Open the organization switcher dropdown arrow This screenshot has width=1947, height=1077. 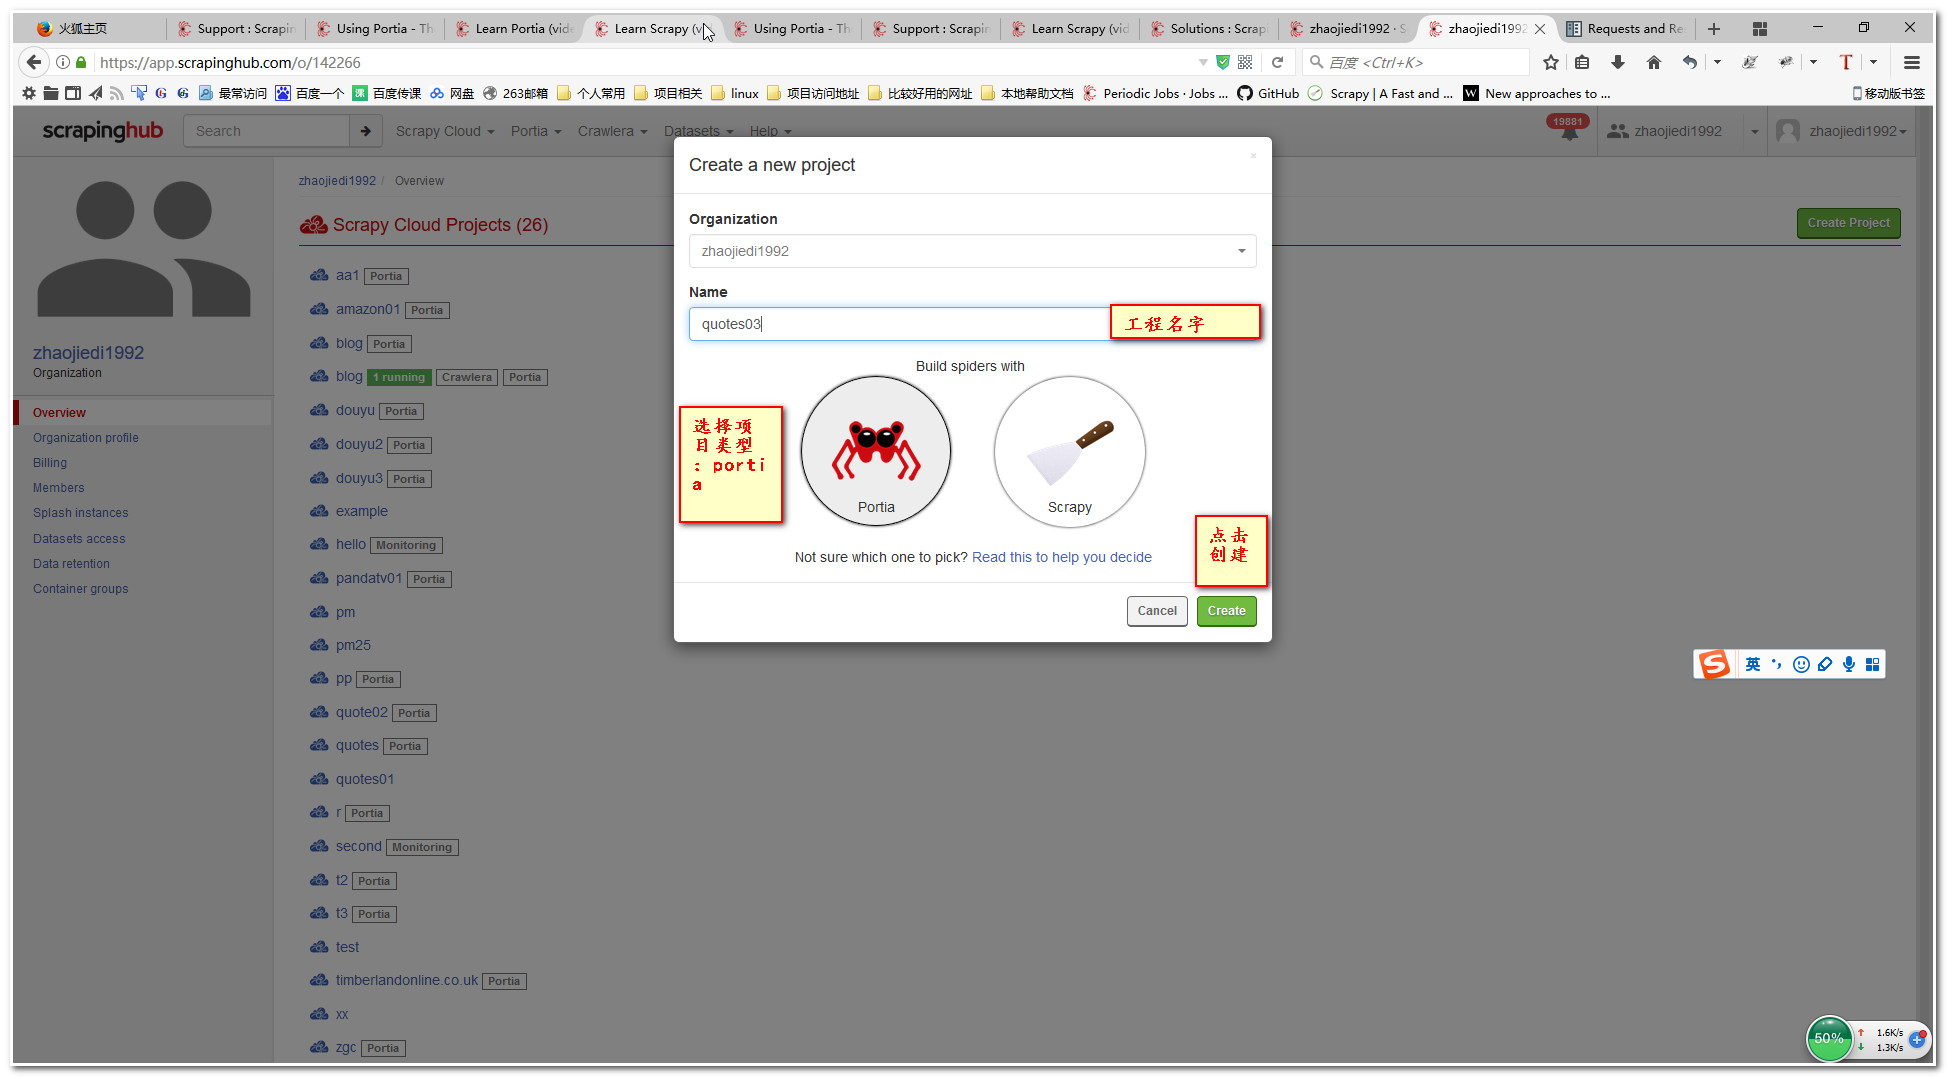coord(1754,131)
